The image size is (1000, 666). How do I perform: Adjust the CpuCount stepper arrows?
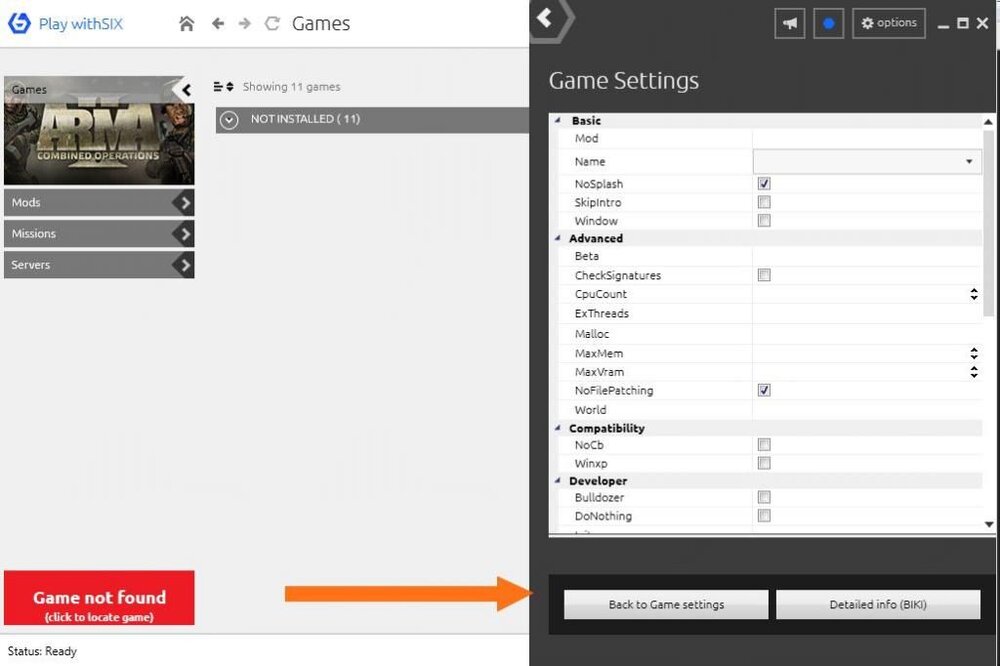[x=974, y=294]
